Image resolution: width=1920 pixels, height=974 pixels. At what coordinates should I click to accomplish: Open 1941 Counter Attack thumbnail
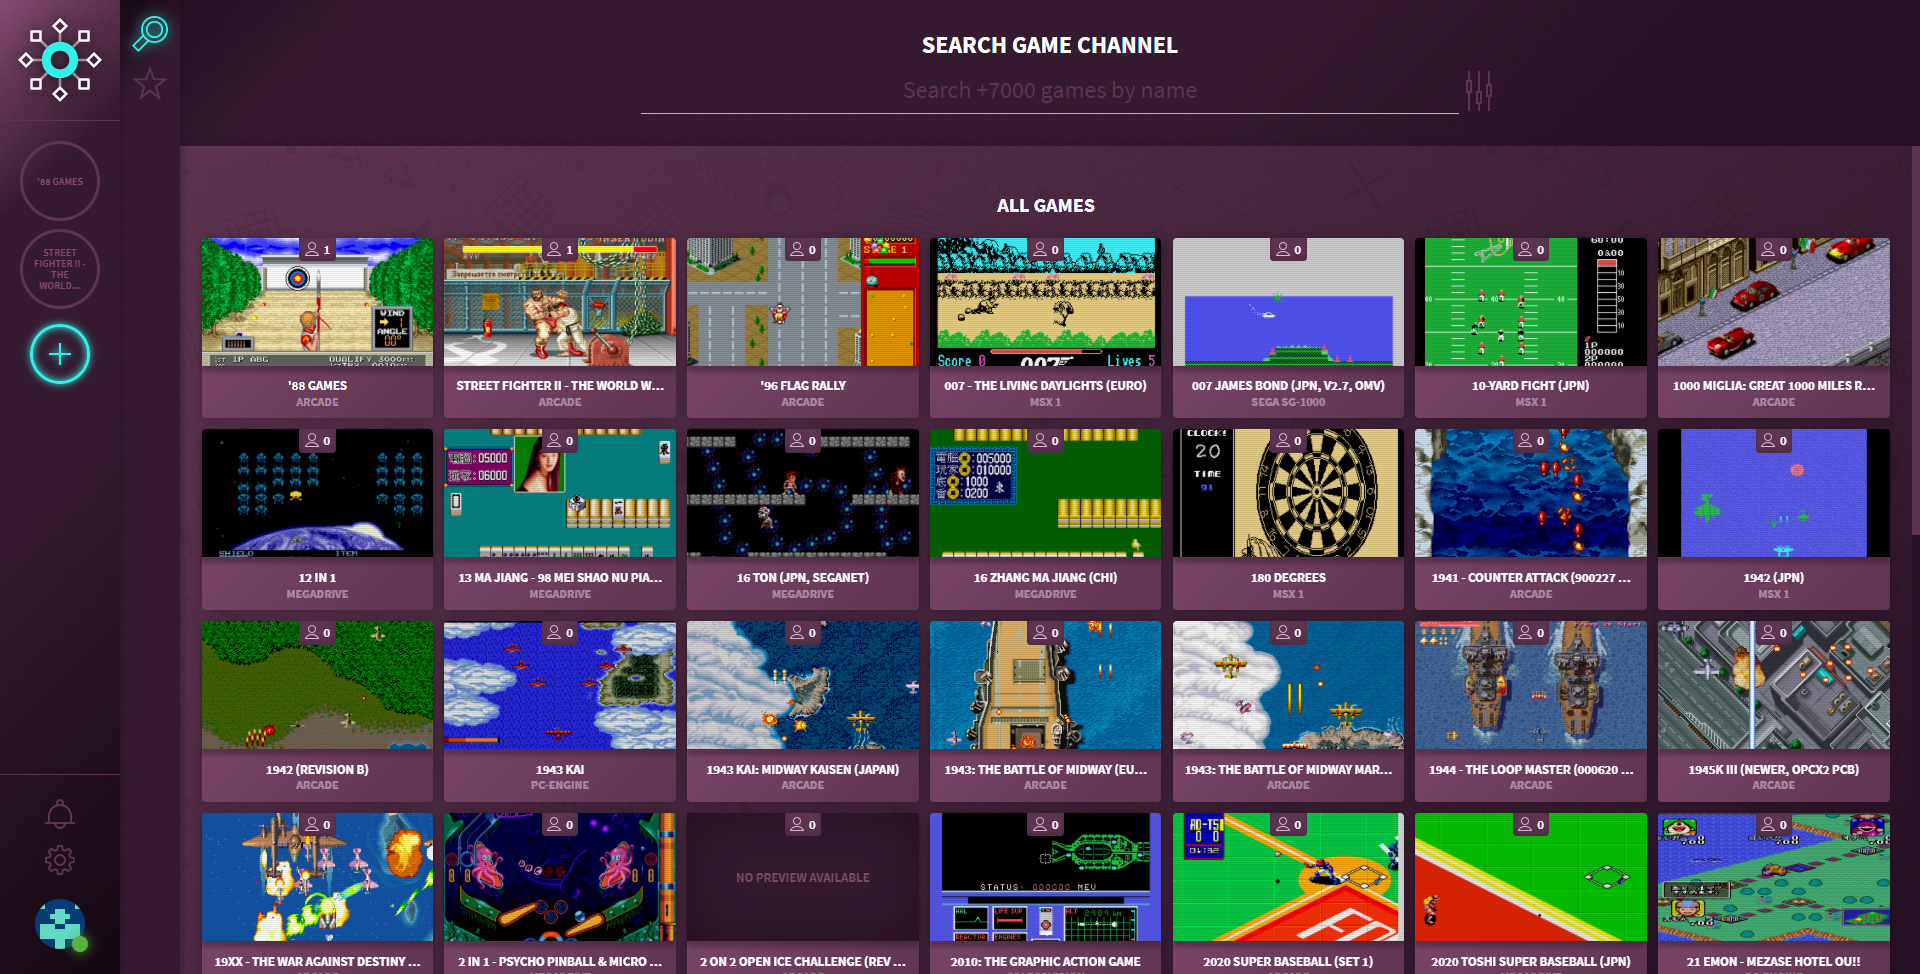click(1531, 493)
